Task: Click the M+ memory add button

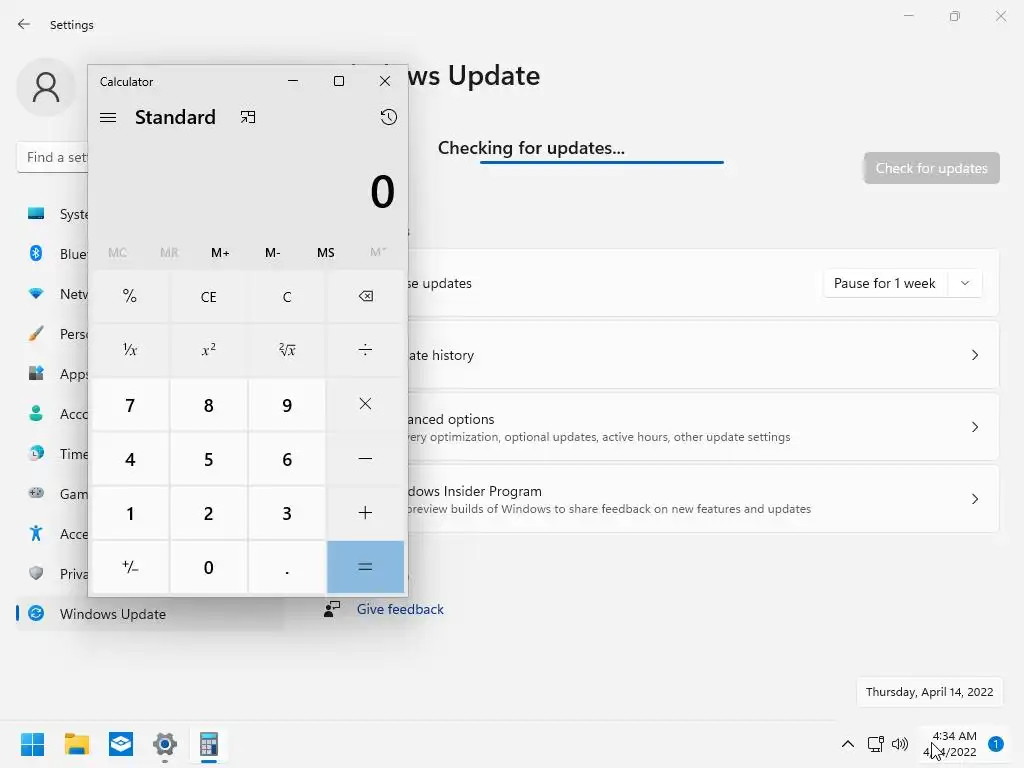Action: tap(220, 253)
